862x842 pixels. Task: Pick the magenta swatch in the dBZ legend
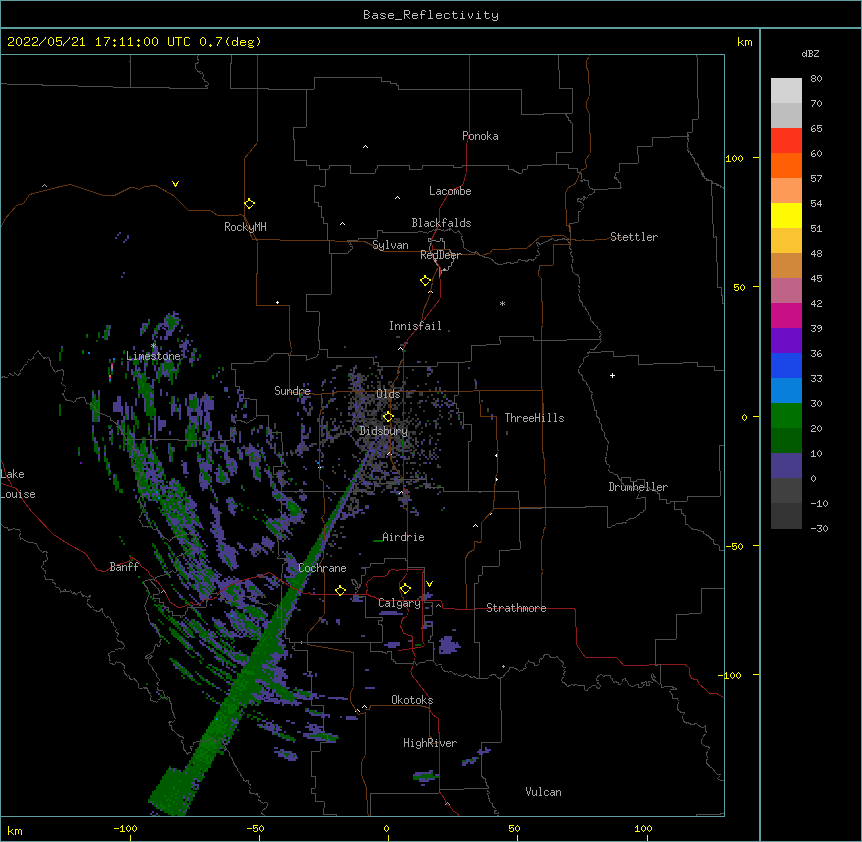tap(786, 315)
